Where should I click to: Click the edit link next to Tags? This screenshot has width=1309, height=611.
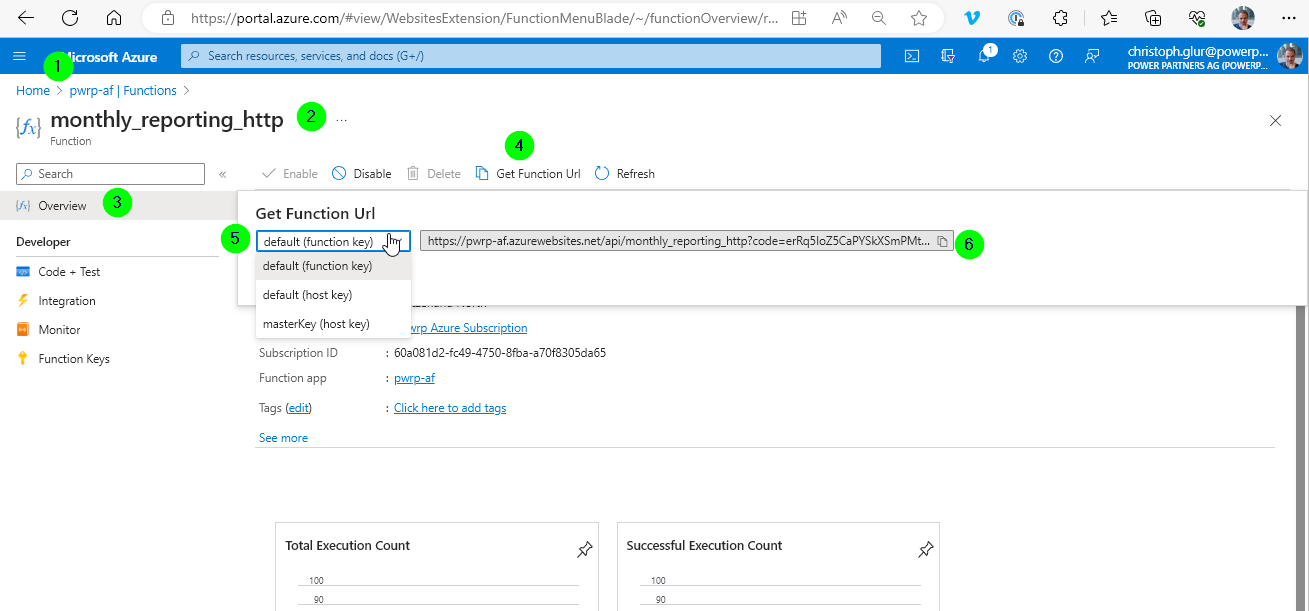(x=299, y=408)
